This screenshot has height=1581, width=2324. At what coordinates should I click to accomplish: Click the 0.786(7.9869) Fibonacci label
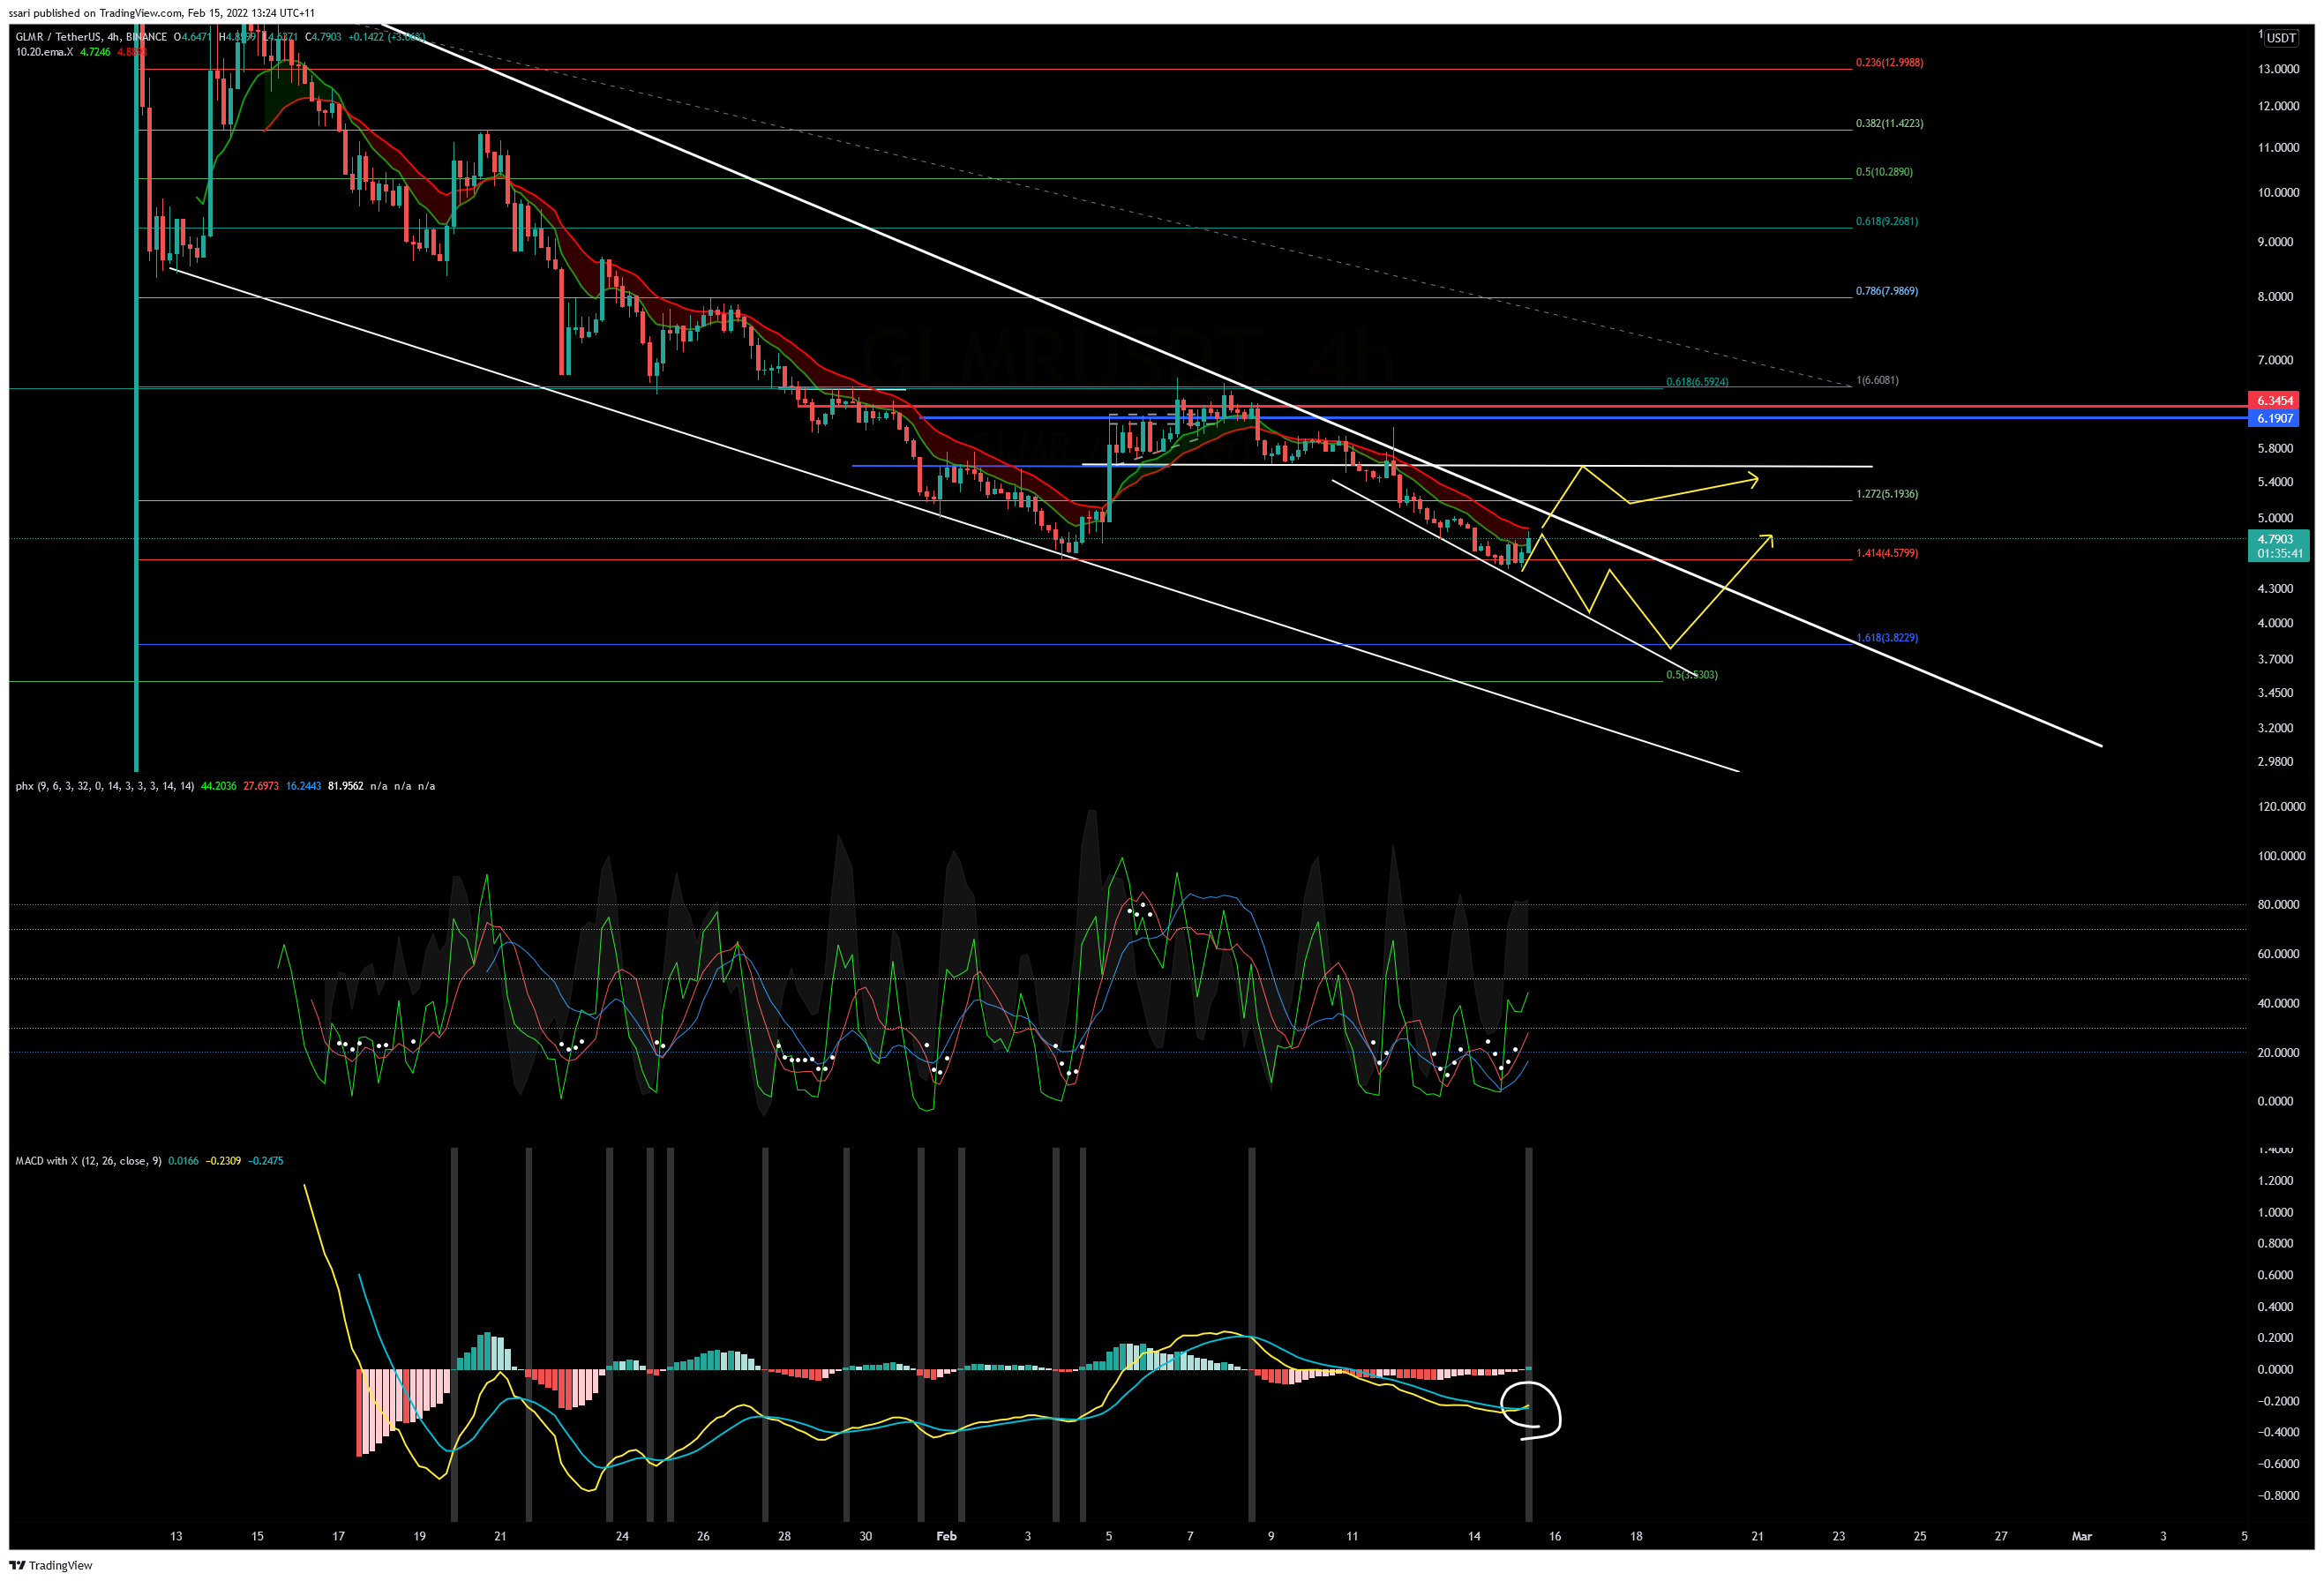pyautogui.click(x=1886, y=291)
